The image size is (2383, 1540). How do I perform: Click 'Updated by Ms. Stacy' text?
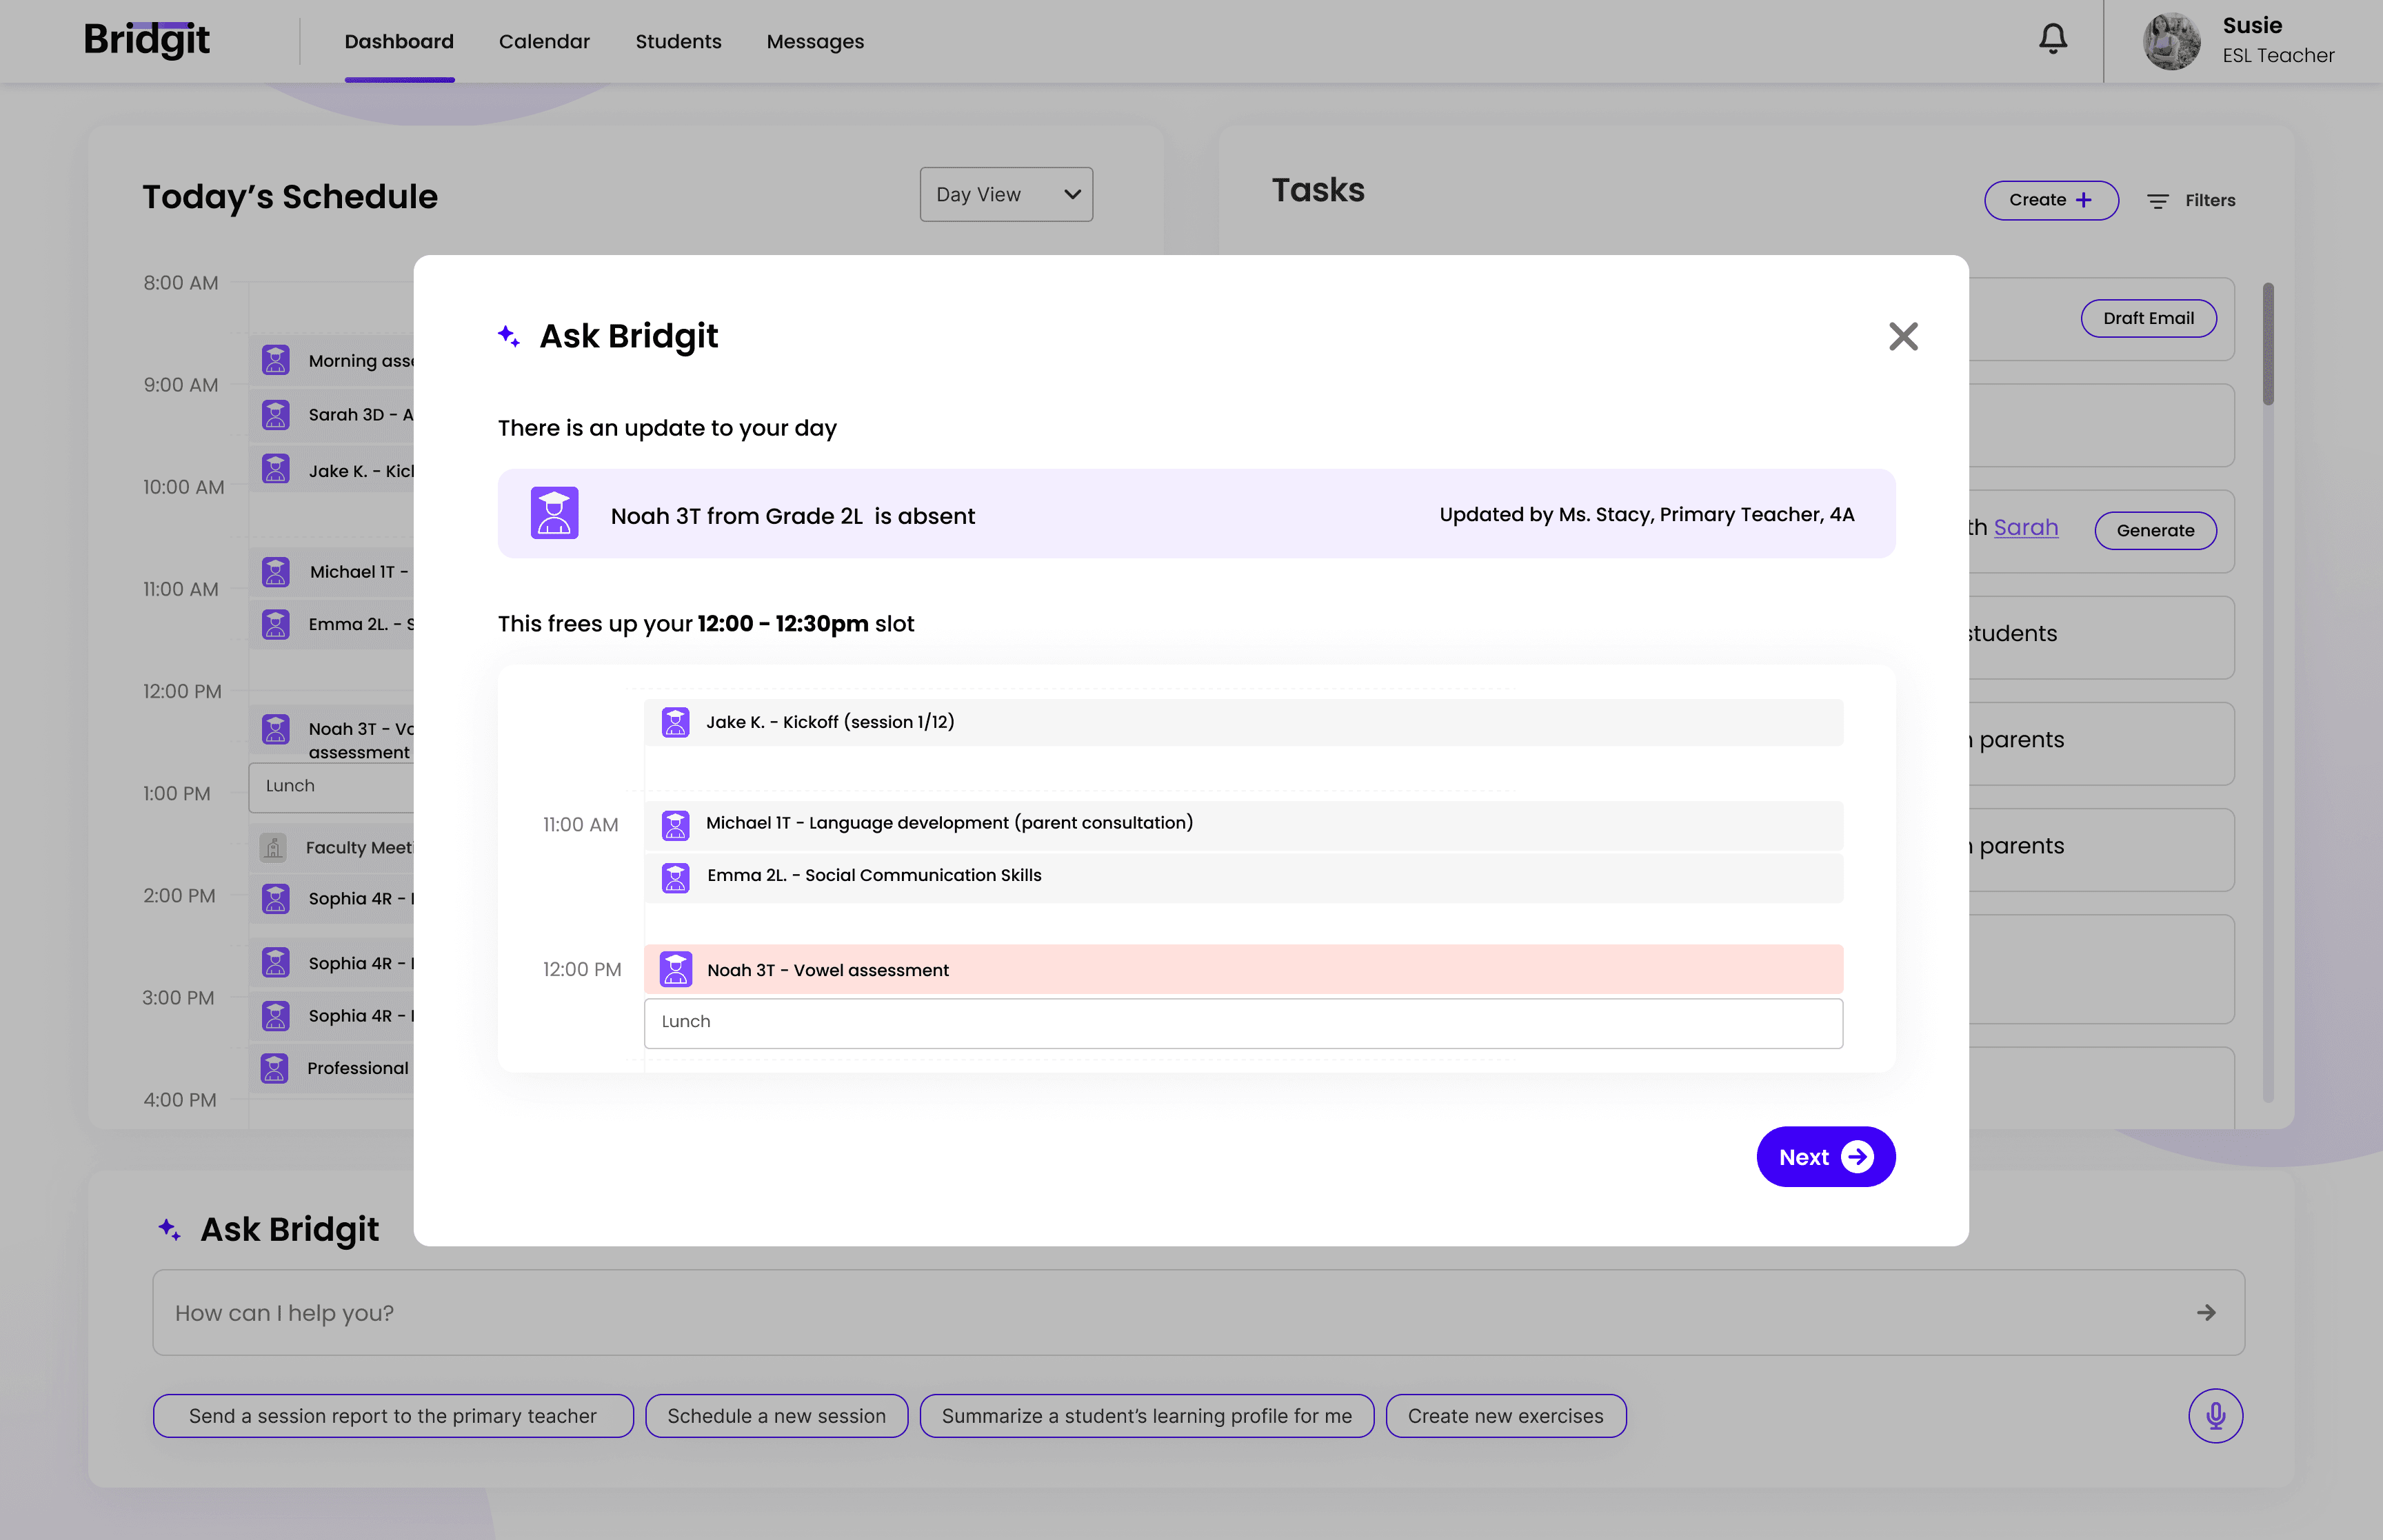1647,514
